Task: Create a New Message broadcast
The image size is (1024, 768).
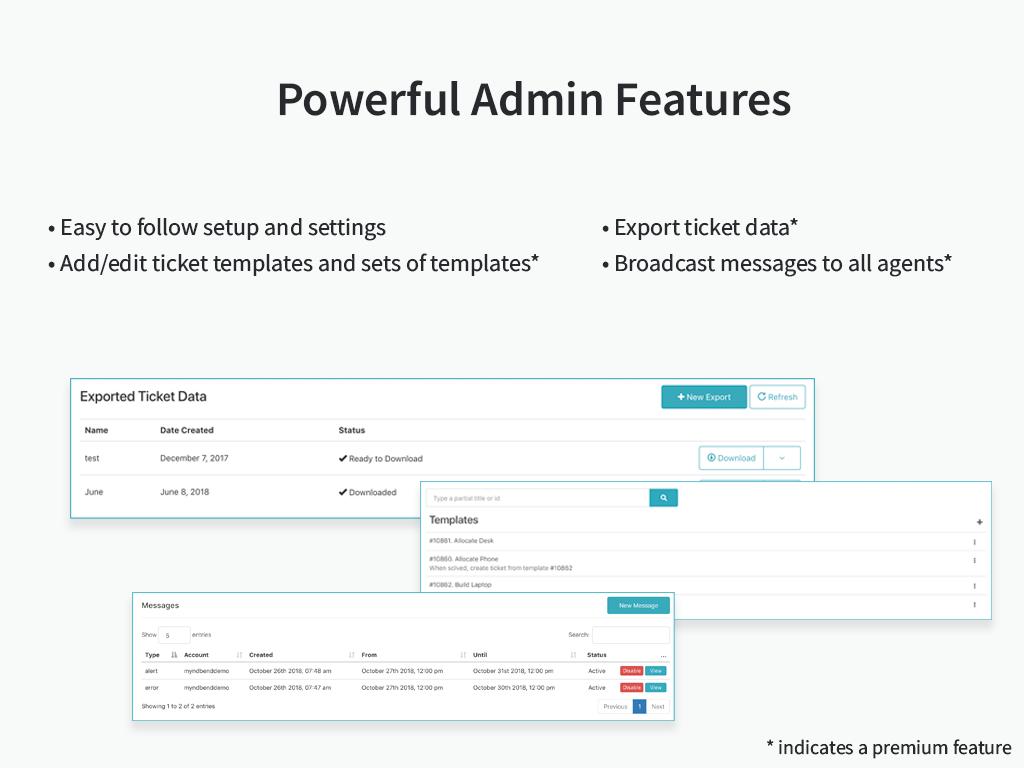Action: click(638, 605)
